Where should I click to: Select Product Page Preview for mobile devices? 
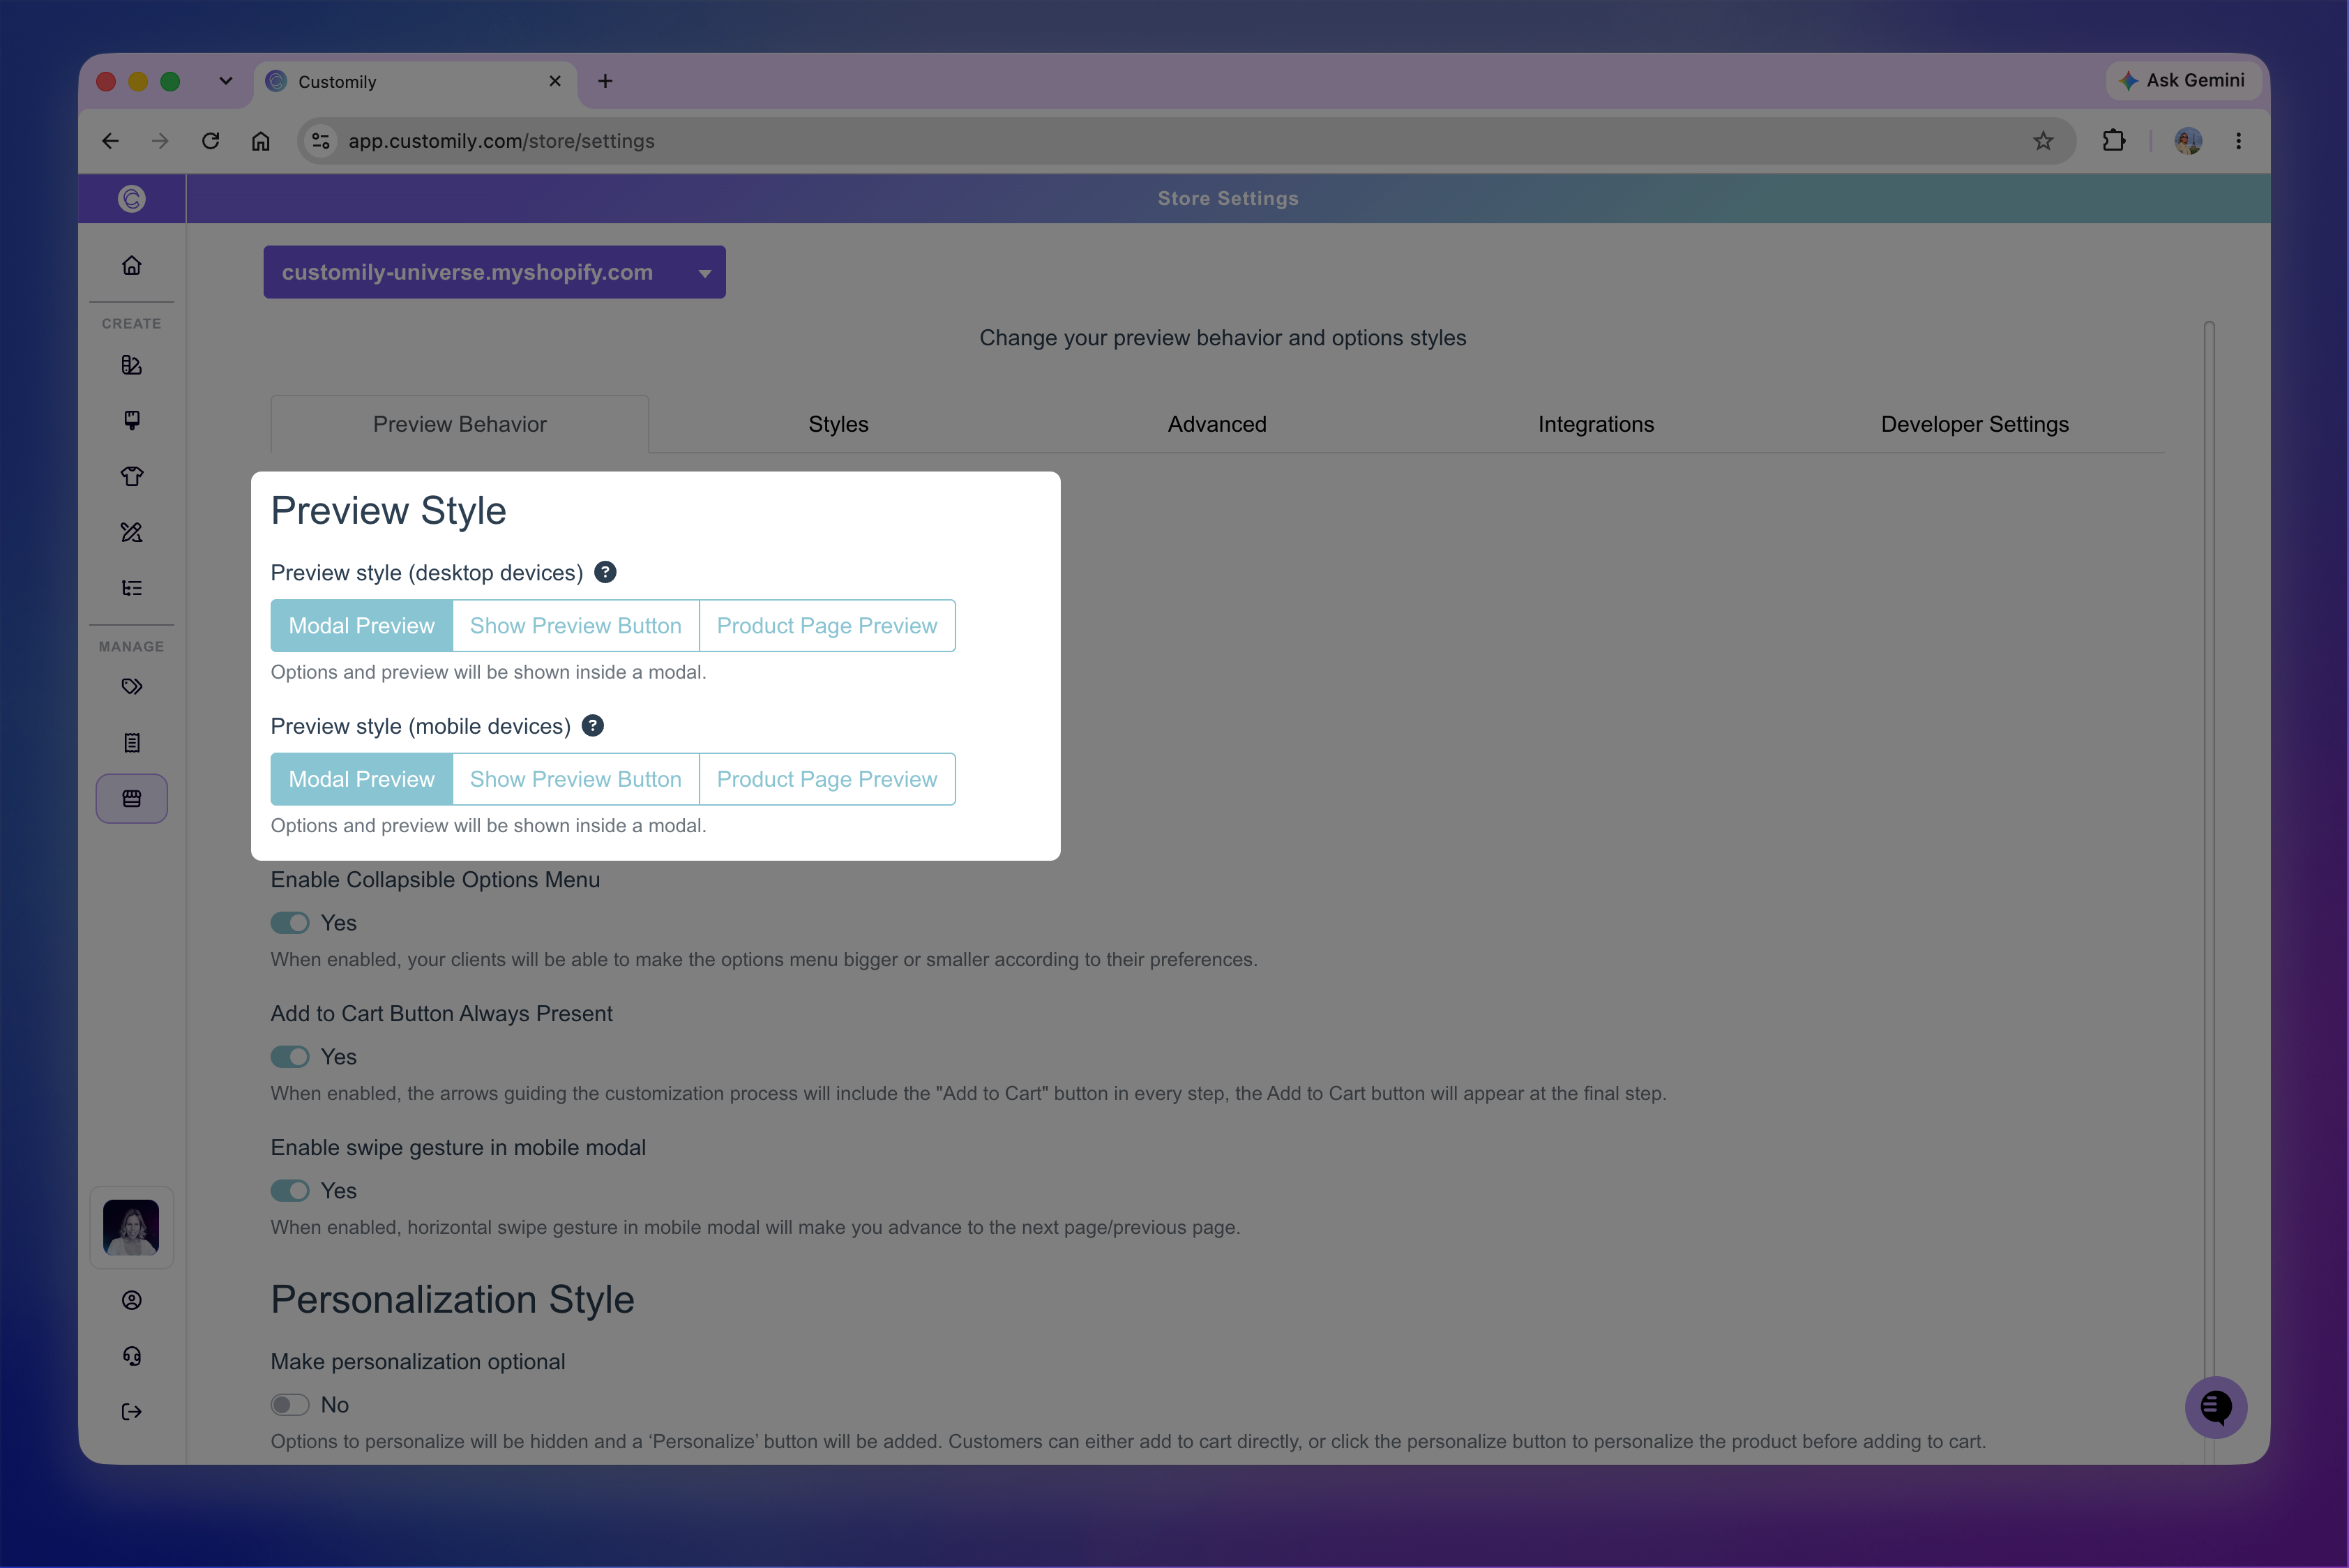pos(827,779)
